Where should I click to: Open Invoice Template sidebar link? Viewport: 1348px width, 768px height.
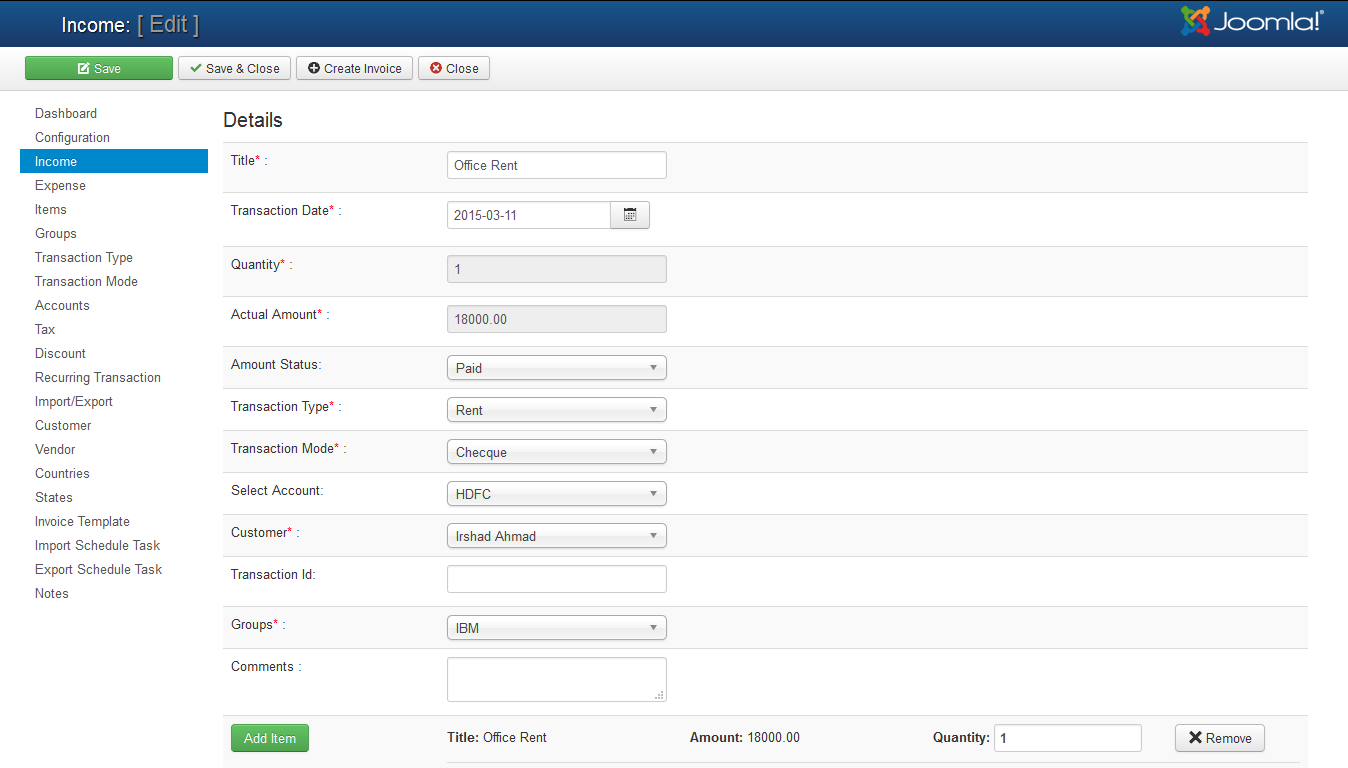coord(82,522)
